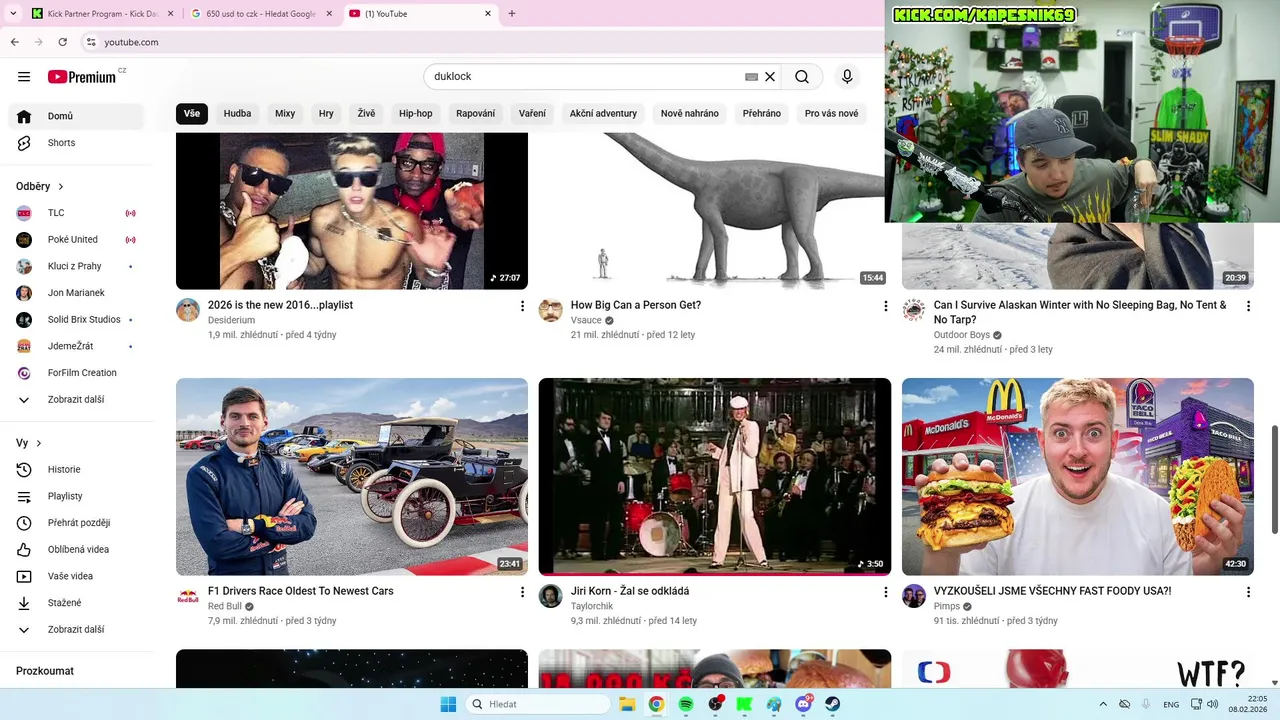Viewport: 1280px width, 720px height.
Task: Open the TLC subscription channel
Action: pos(76,213)
